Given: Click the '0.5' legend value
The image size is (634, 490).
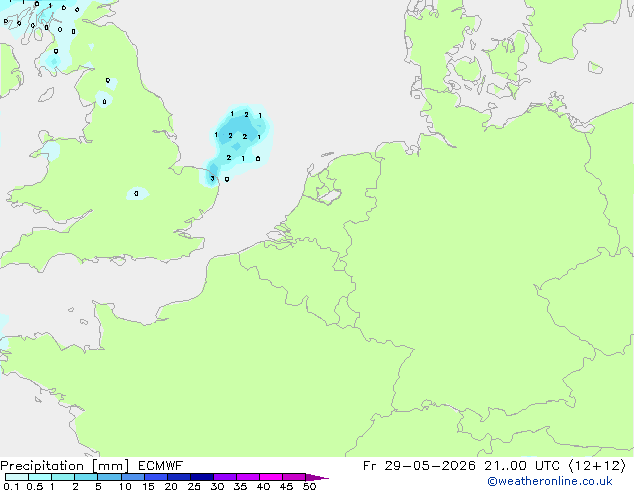Looking at the screenshot, I should point(35,486).
